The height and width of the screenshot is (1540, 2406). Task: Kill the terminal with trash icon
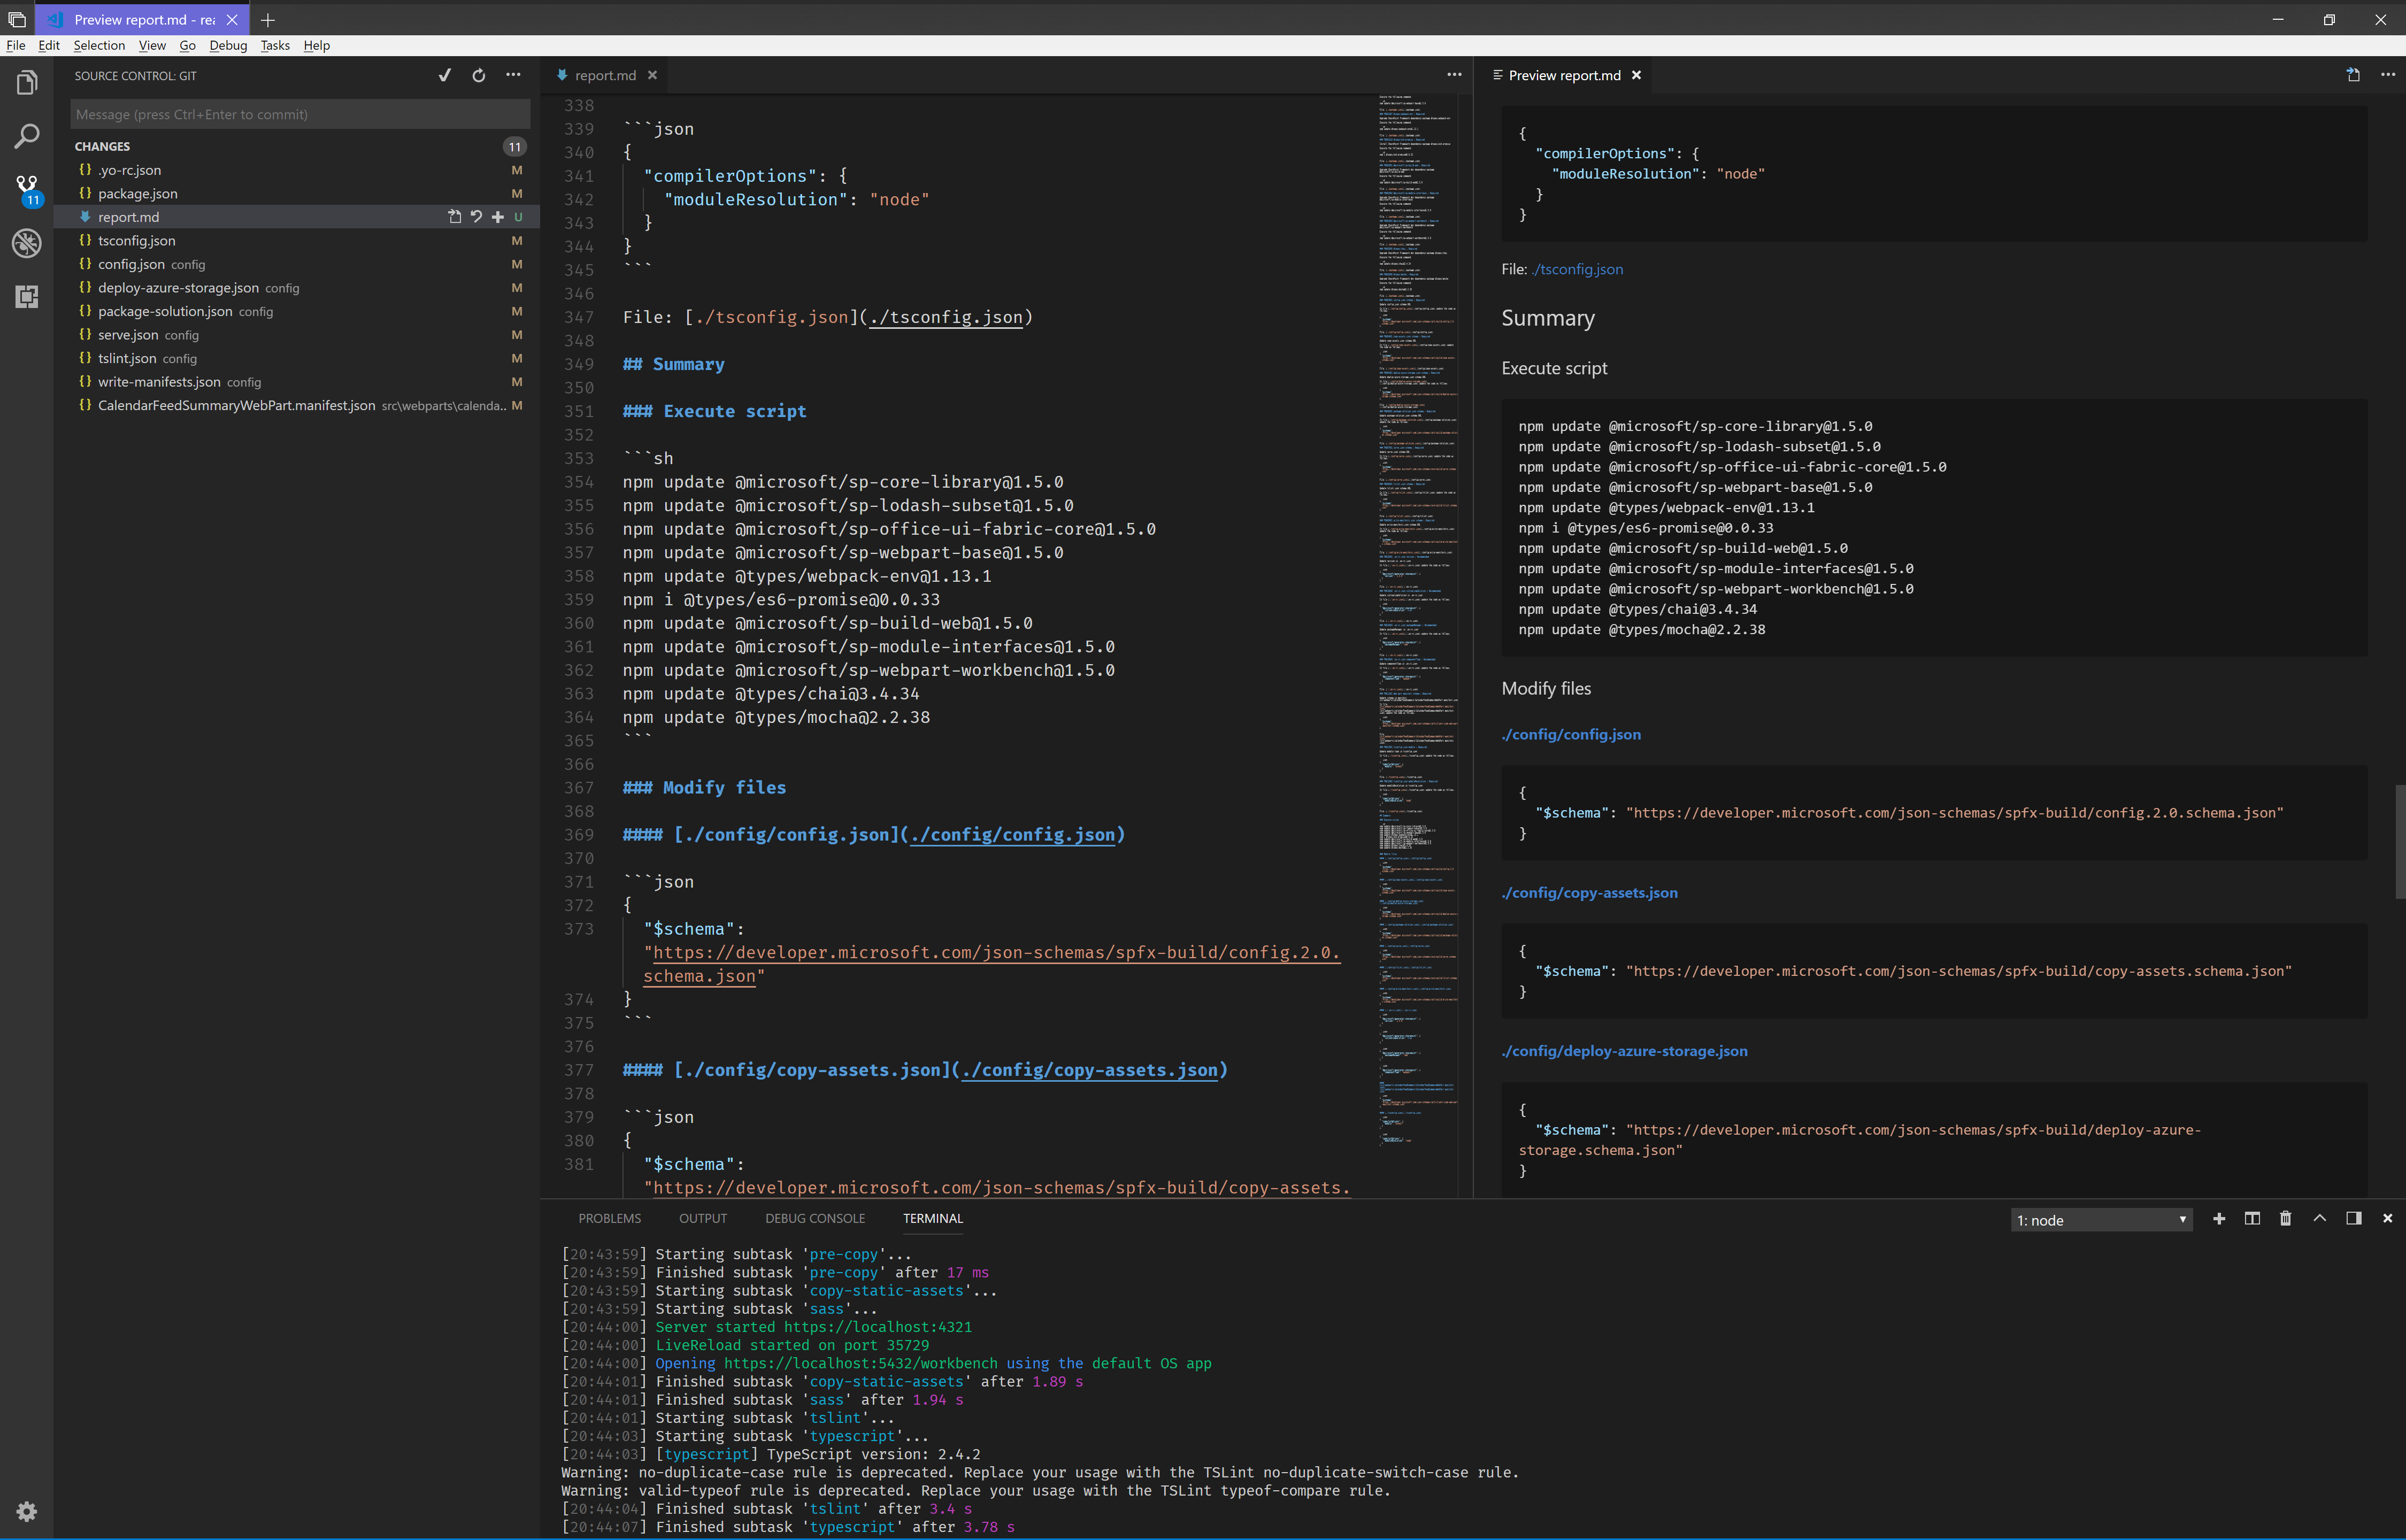[2285, 1218]
